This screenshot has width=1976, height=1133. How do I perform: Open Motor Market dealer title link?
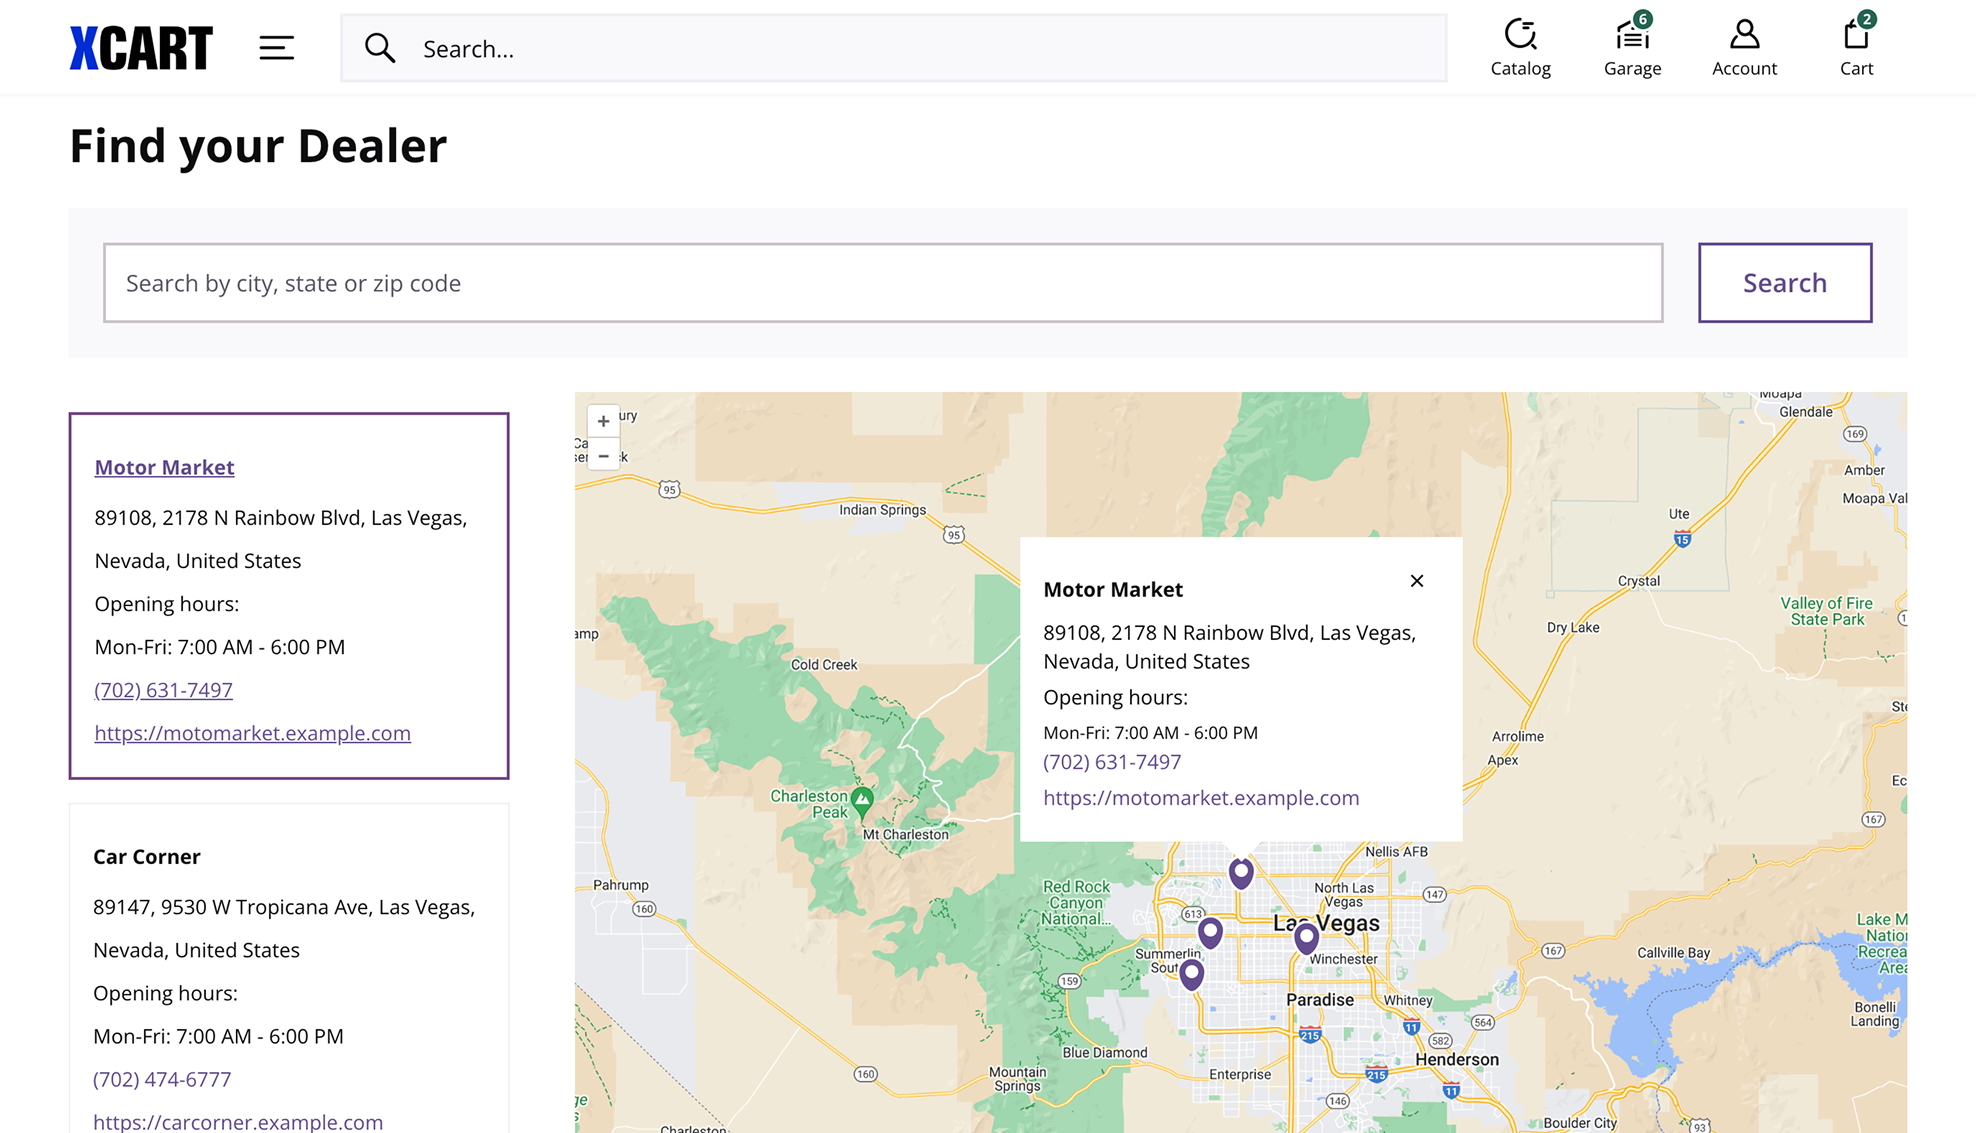click(x=164, y=467)
